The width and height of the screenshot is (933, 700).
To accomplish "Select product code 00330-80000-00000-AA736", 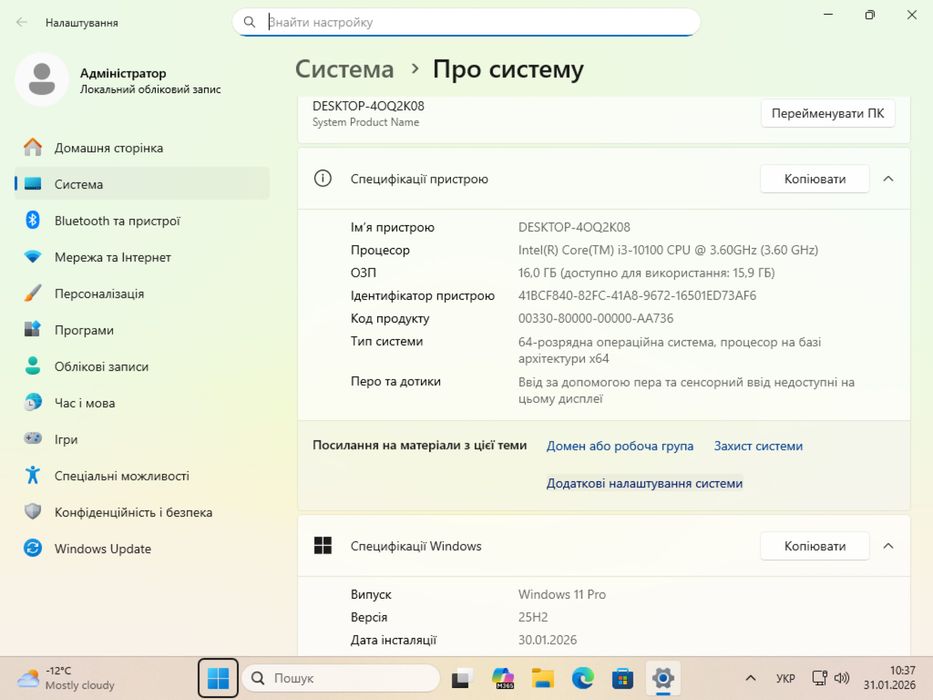I will coord(596,318).
